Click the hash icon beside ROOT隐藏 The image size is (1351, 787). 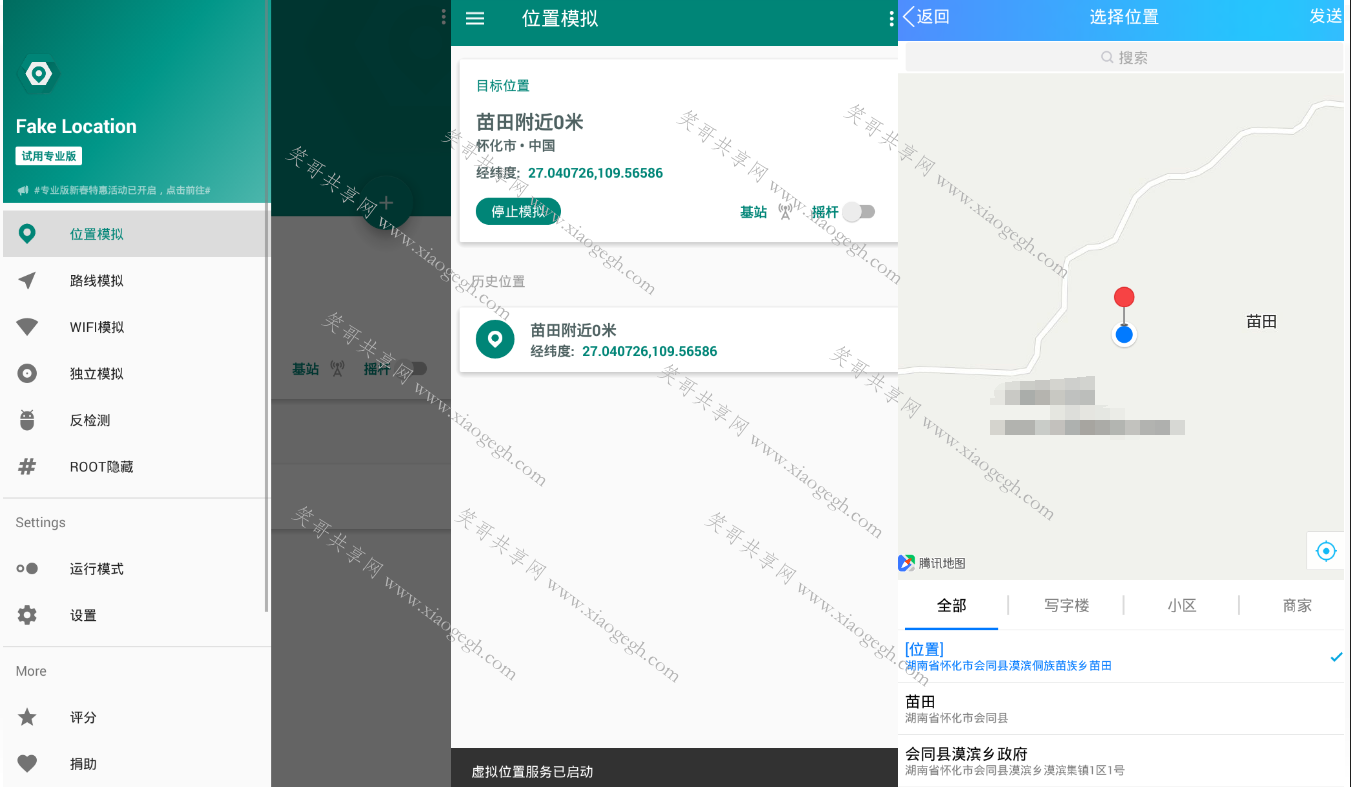27,467
